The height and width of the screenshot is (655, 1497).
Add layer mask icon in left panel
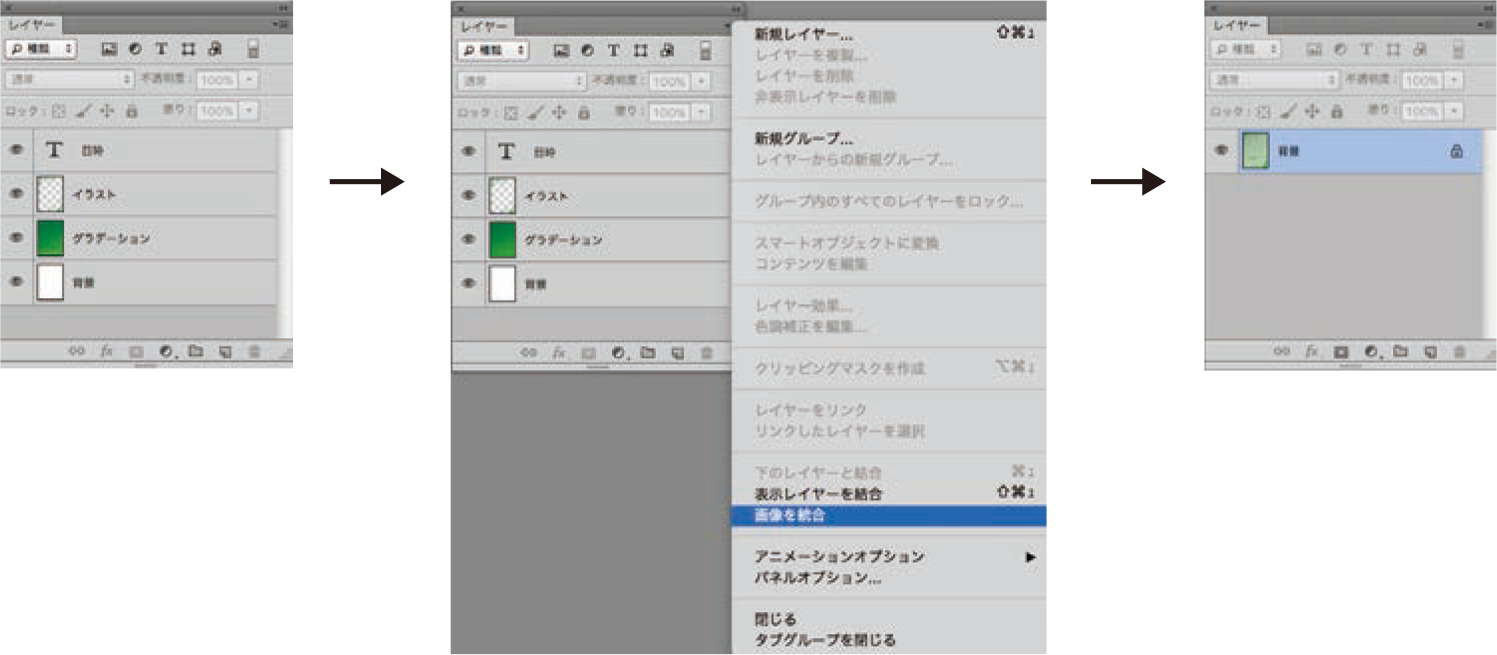click(x=137, y=351)
